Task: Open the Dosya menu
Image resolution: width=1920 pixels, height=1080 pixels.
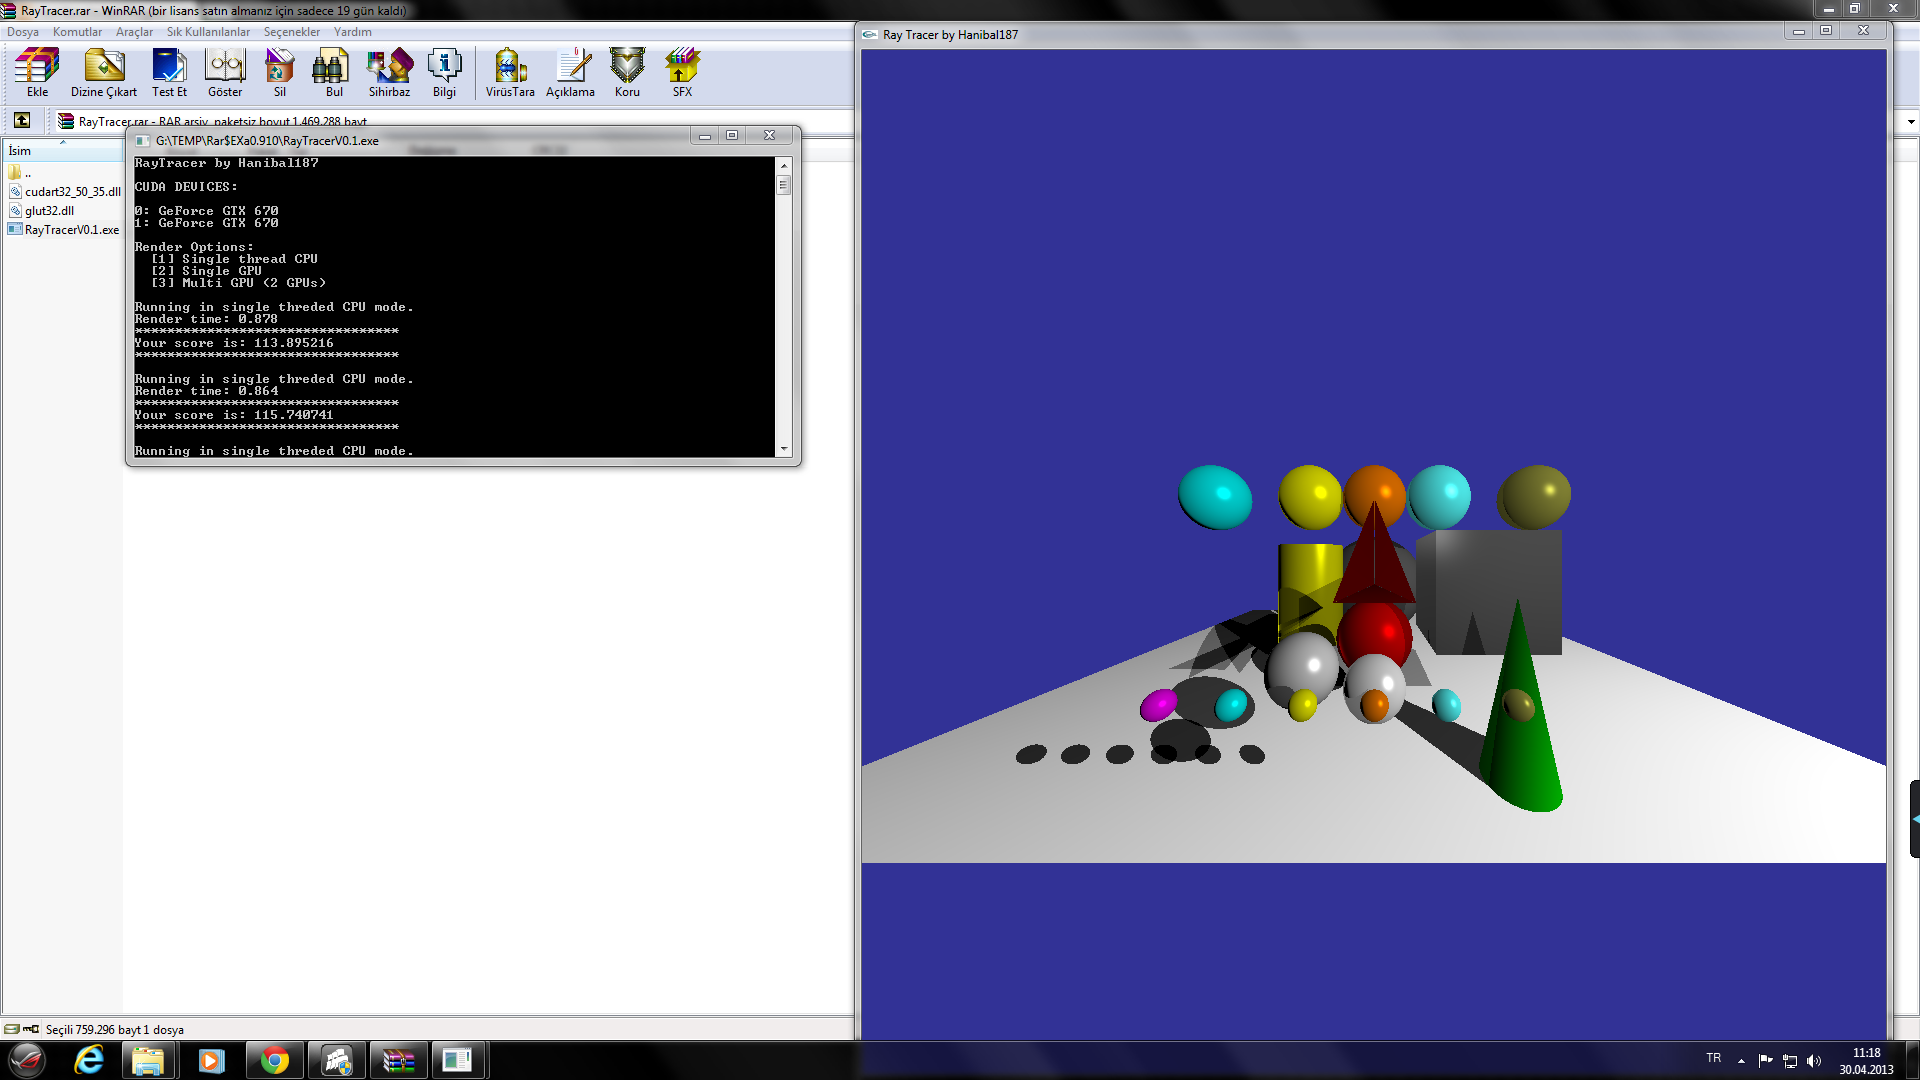Action: [23, 32]
